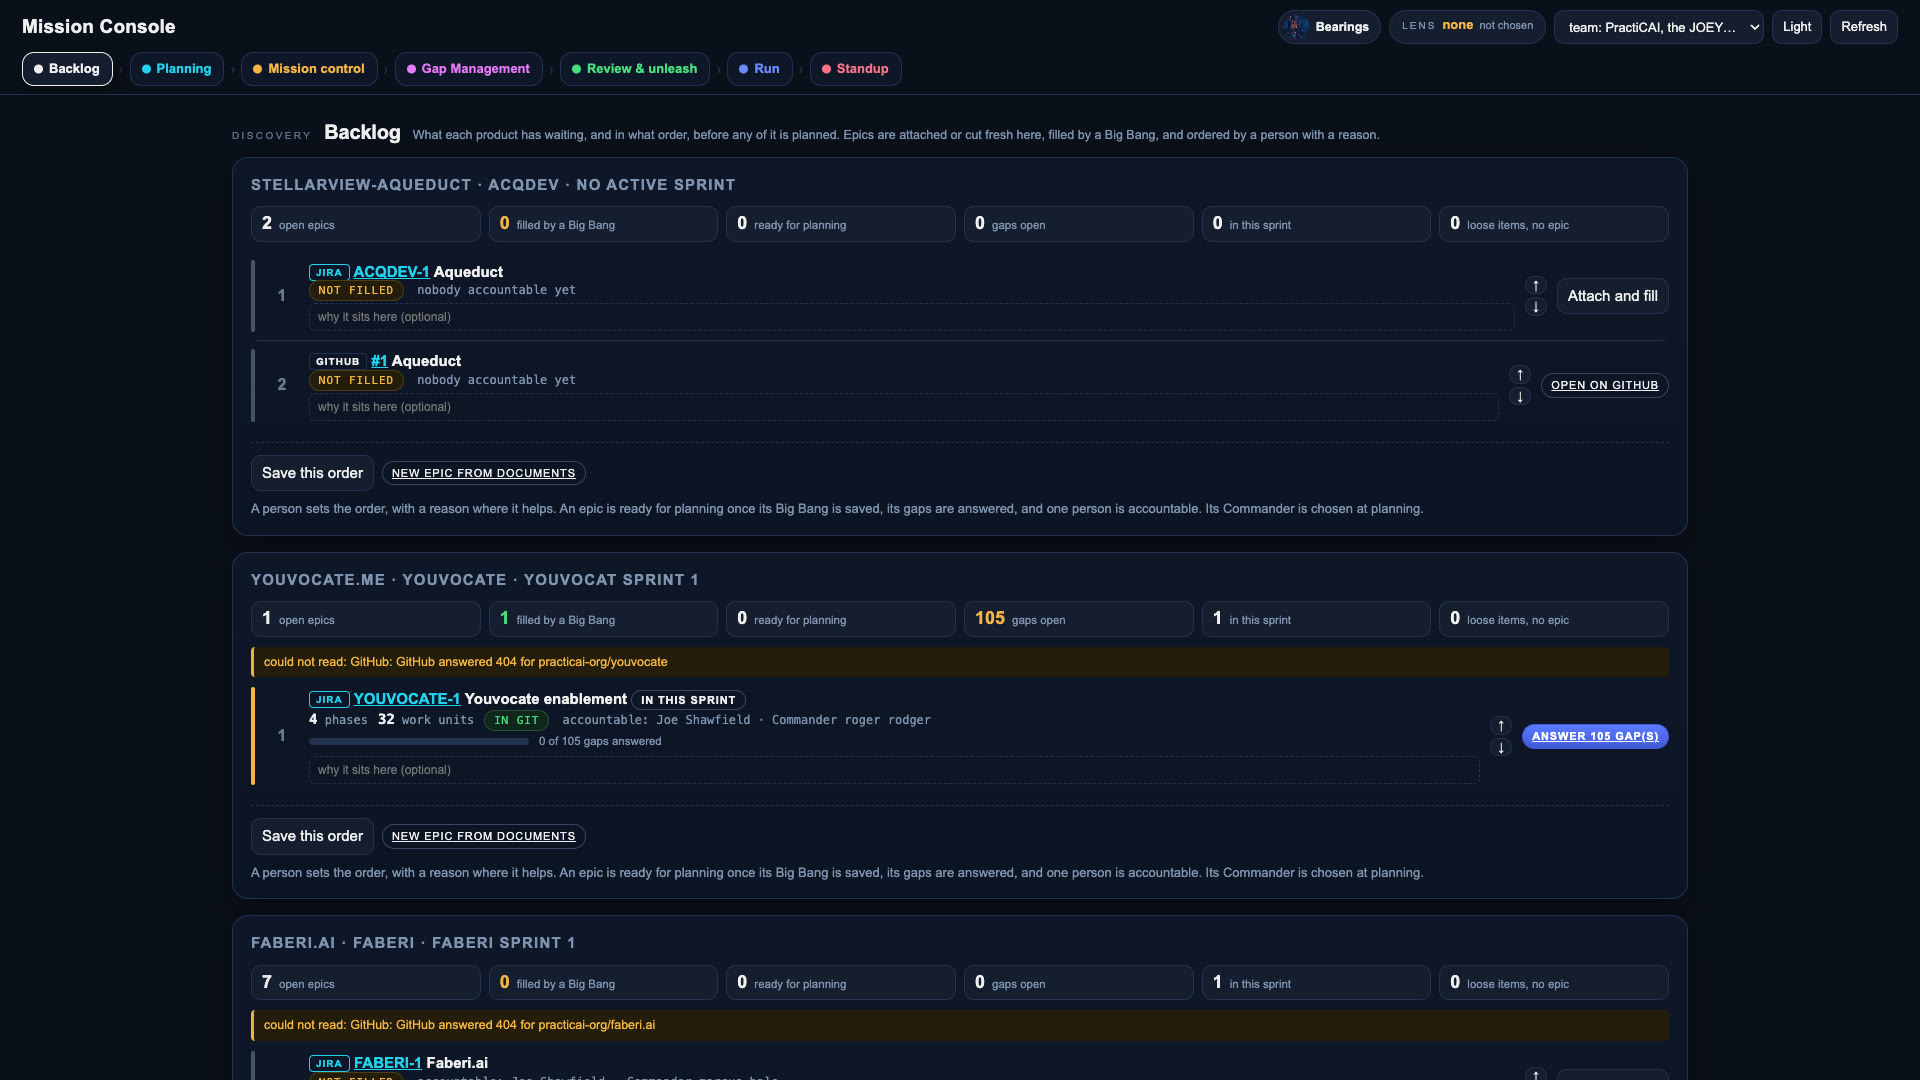Open the Gap Management tab
Screen dimensions: 1920x1080
(x=469, y=69)
